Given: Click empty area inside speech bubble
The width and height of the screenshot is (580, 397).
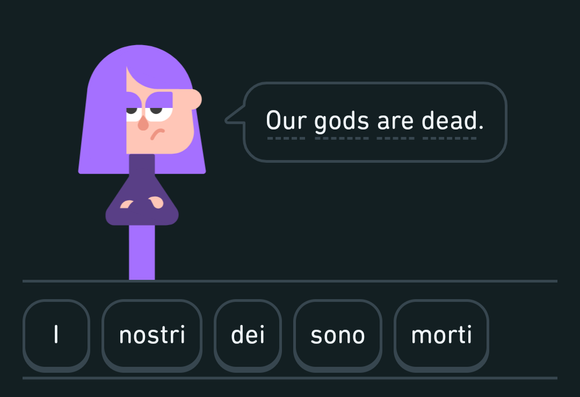Looking at the screenshot, I should [x=374, y=150].
